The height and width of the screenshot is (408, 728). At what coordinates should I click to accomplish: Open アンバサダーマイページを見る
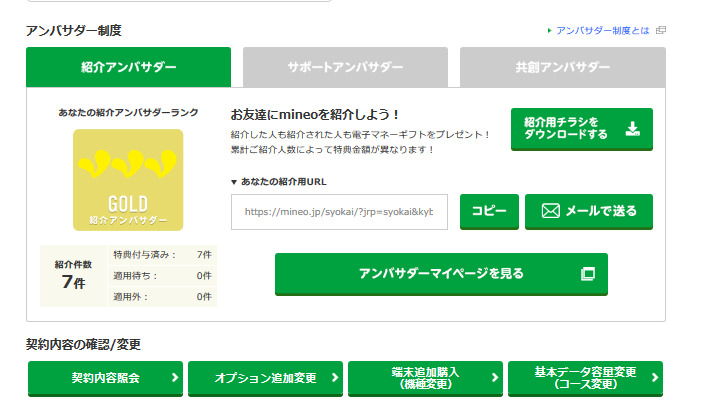(x=441, y=274)
